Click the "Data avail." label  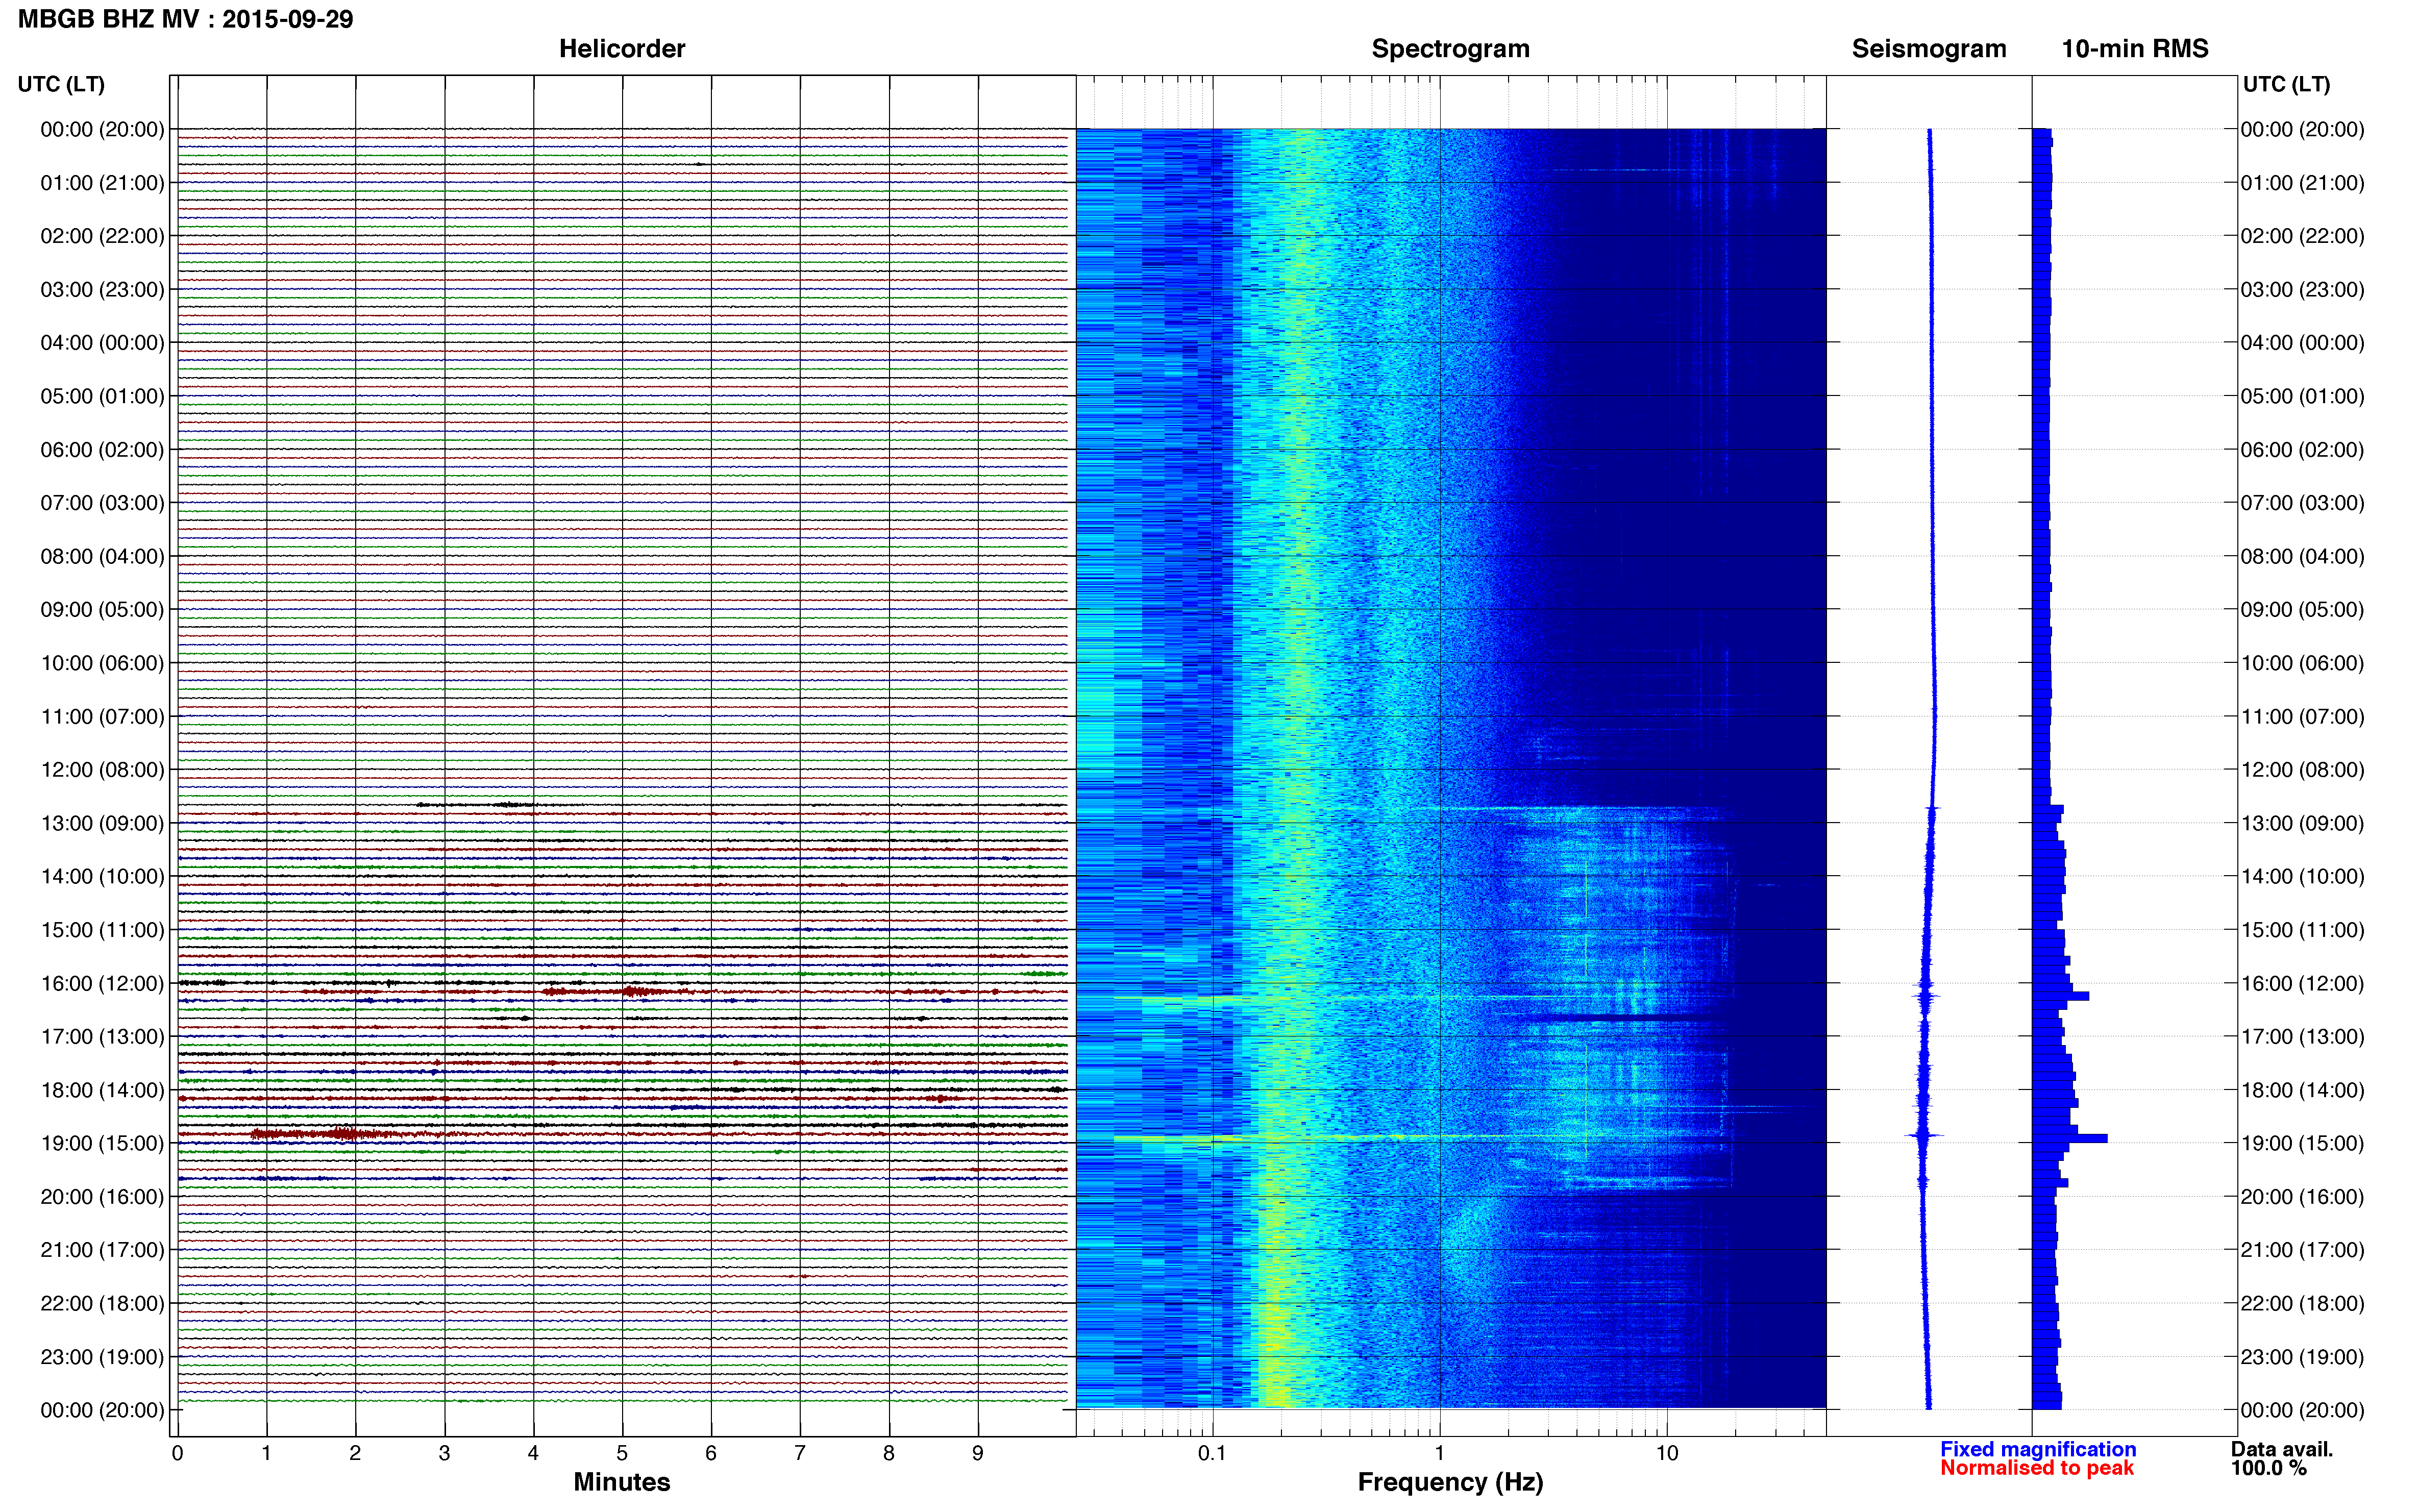click(x=2282, y=1449)
